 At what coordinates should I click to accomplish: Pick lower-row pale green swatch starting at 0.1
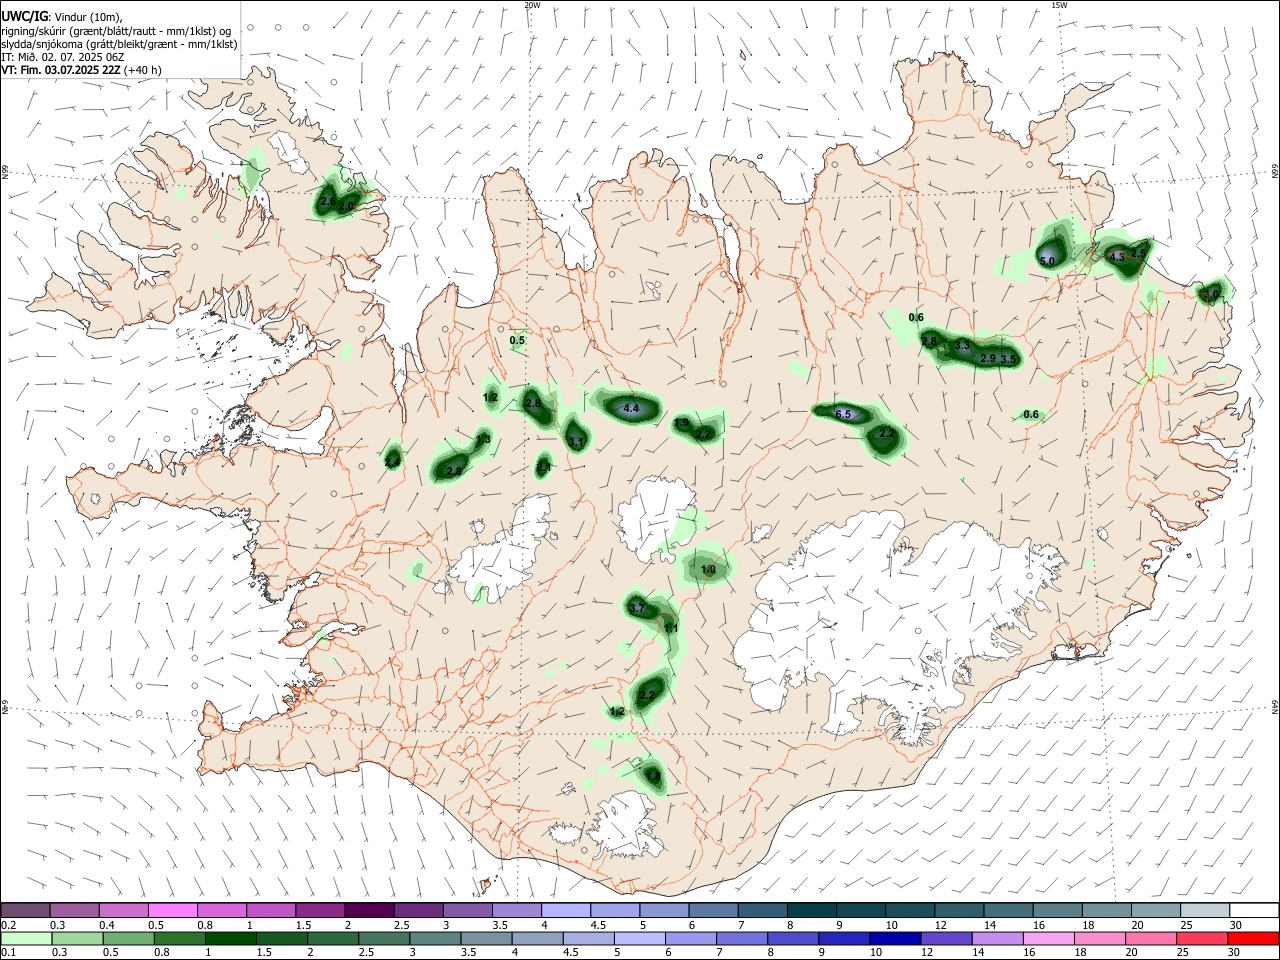pos(26,938)
